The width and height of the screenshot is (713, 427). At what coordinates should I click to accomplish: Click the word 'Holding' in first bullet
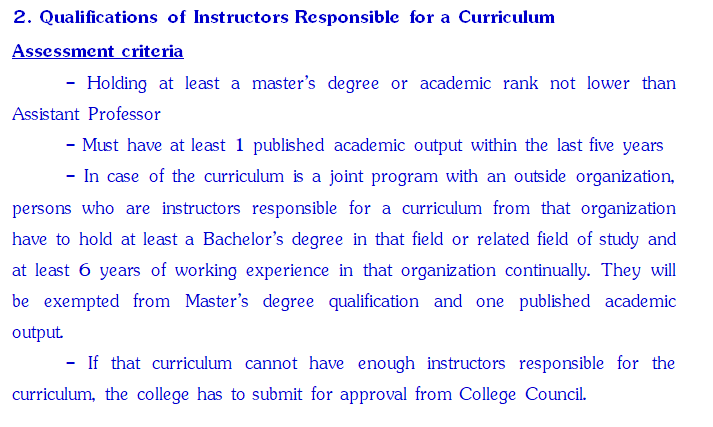[x=117, y=84]
